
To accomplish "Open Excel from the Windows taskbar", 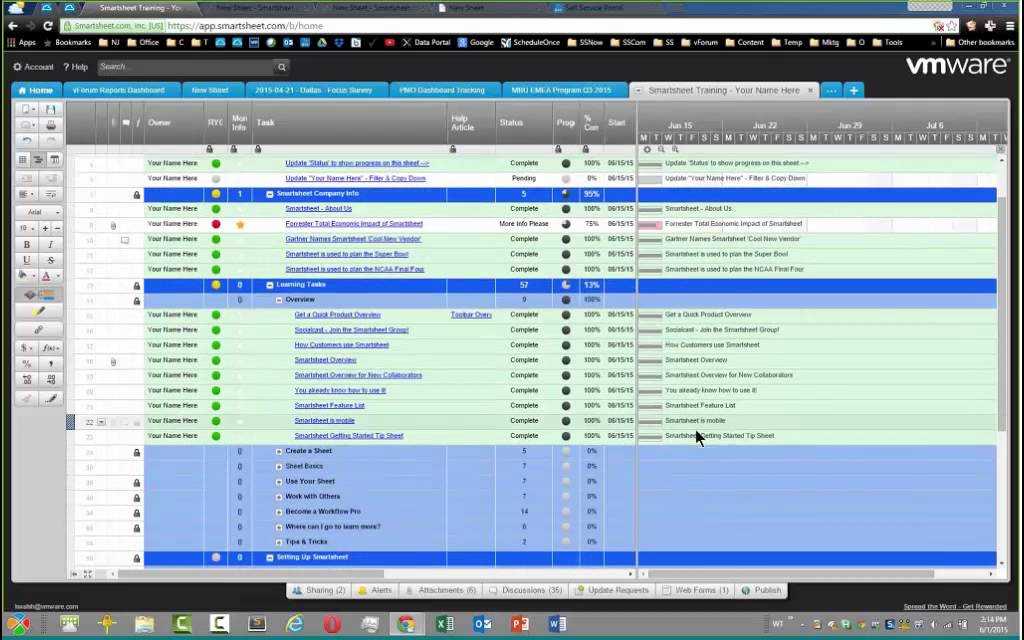I will tap(445, 624).
